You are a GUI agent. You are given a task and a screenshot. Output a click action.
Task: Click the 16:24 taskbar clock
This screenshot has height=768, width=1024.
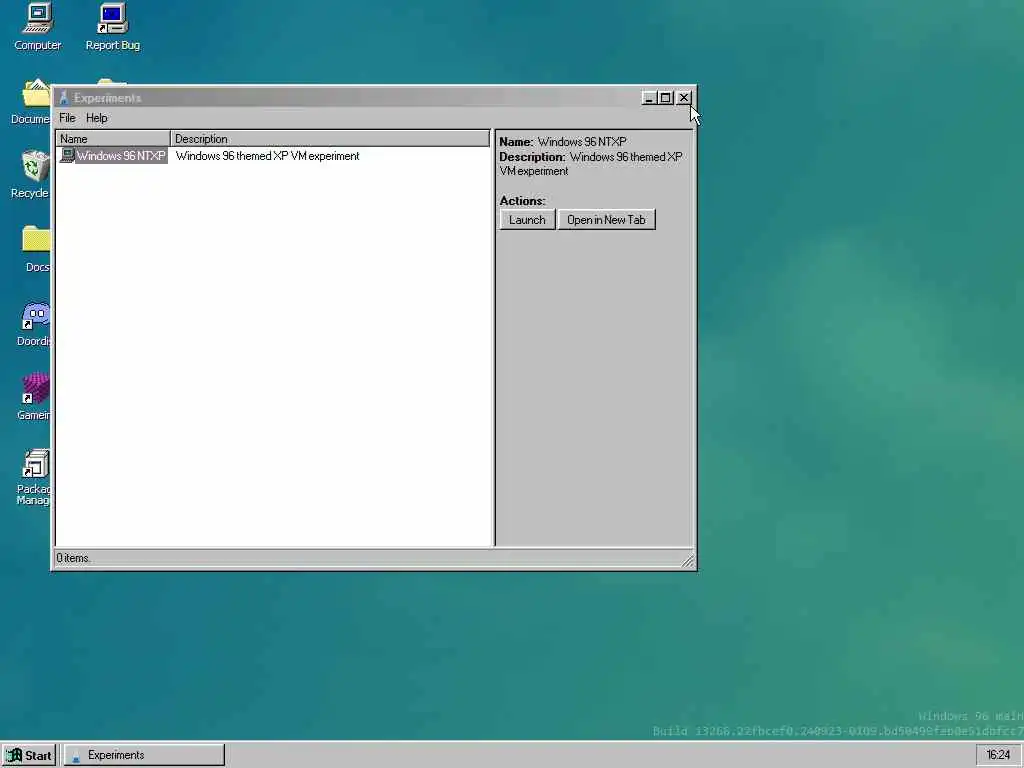[x=998, y=755]
